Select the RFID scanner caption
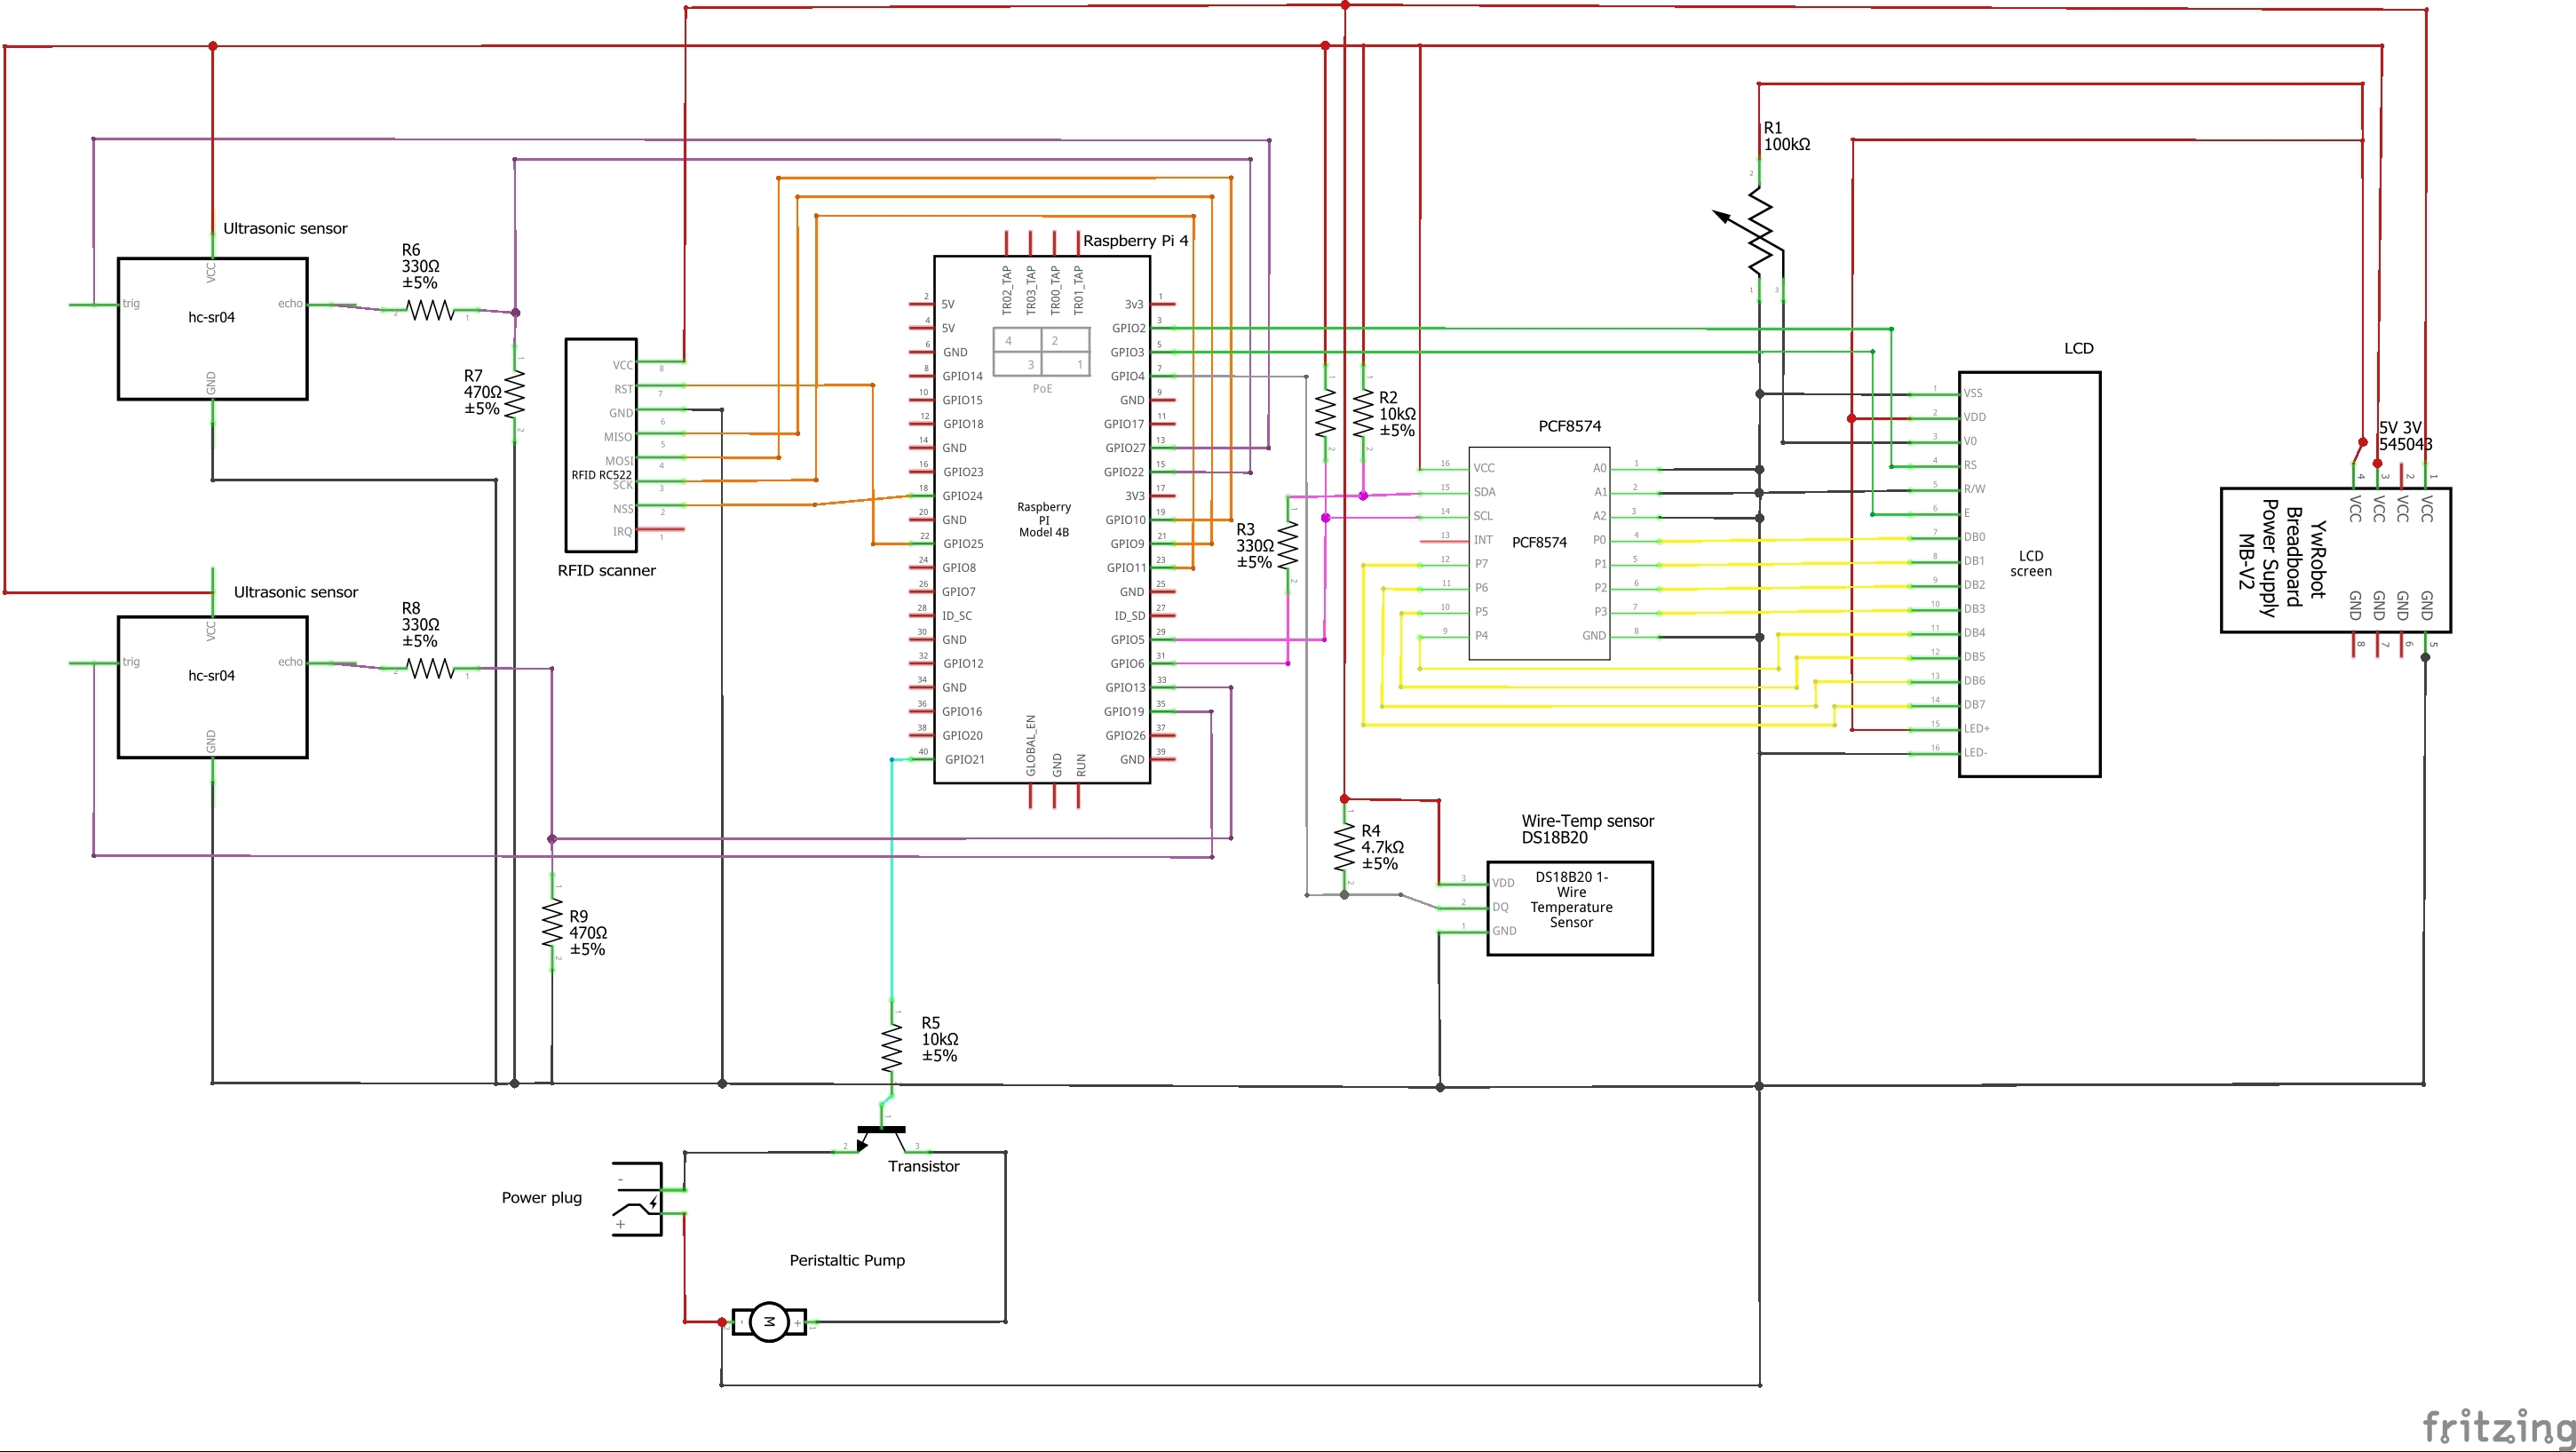The image size is (2576, 1452). [x=606, y=571]
